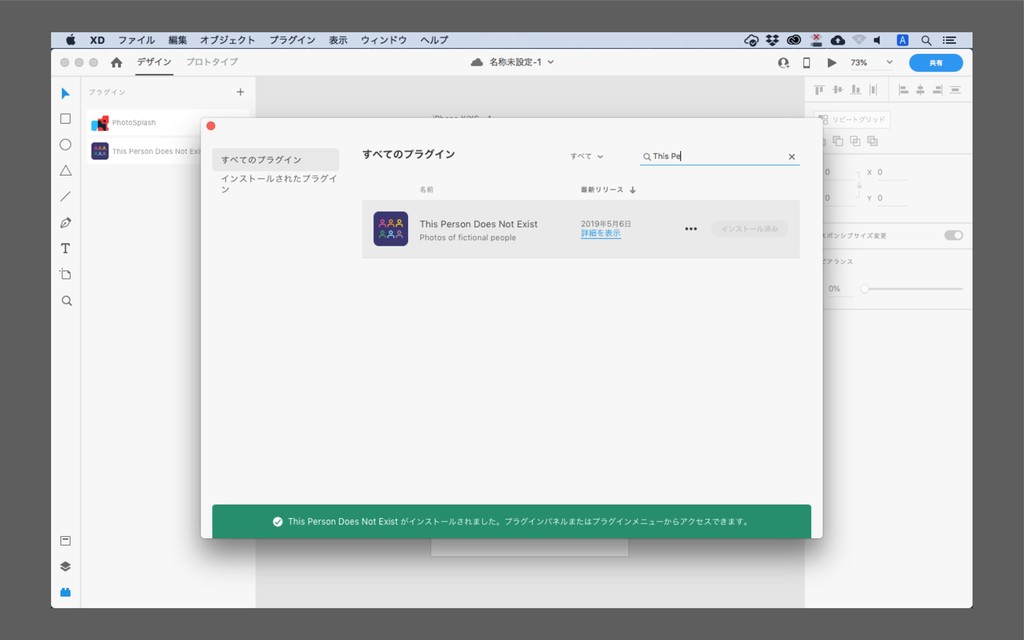Go to Home screen icon
This screenshot has width=1024, height=640.
click(x=116, y=62)
